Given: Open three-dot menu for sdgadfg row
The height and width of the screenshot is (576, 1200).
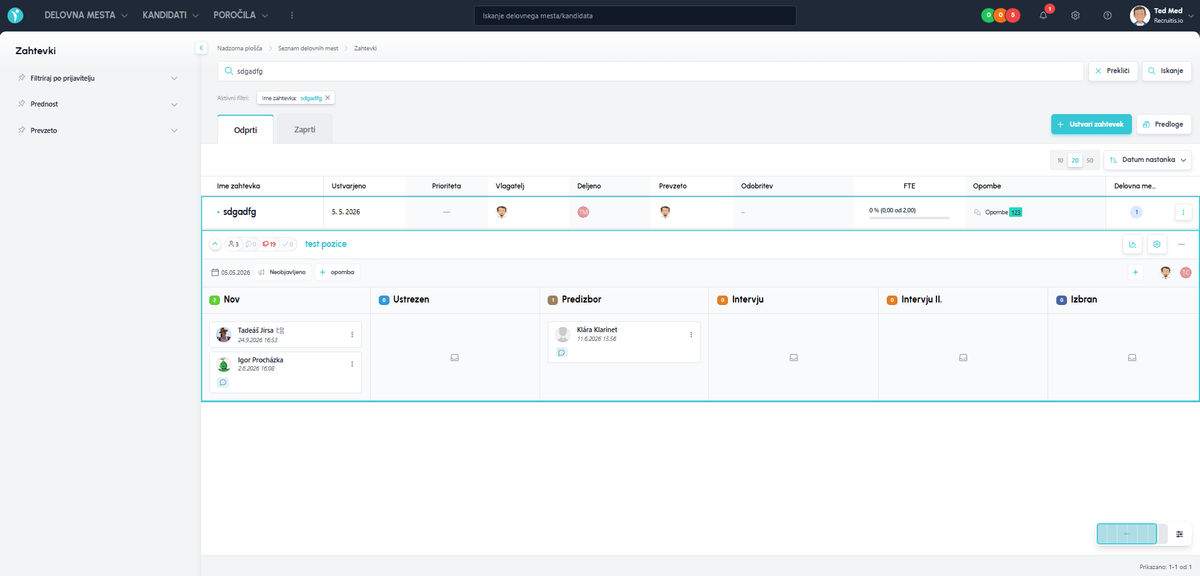Looking at the screenshot, I should (x=1183, y=212).
